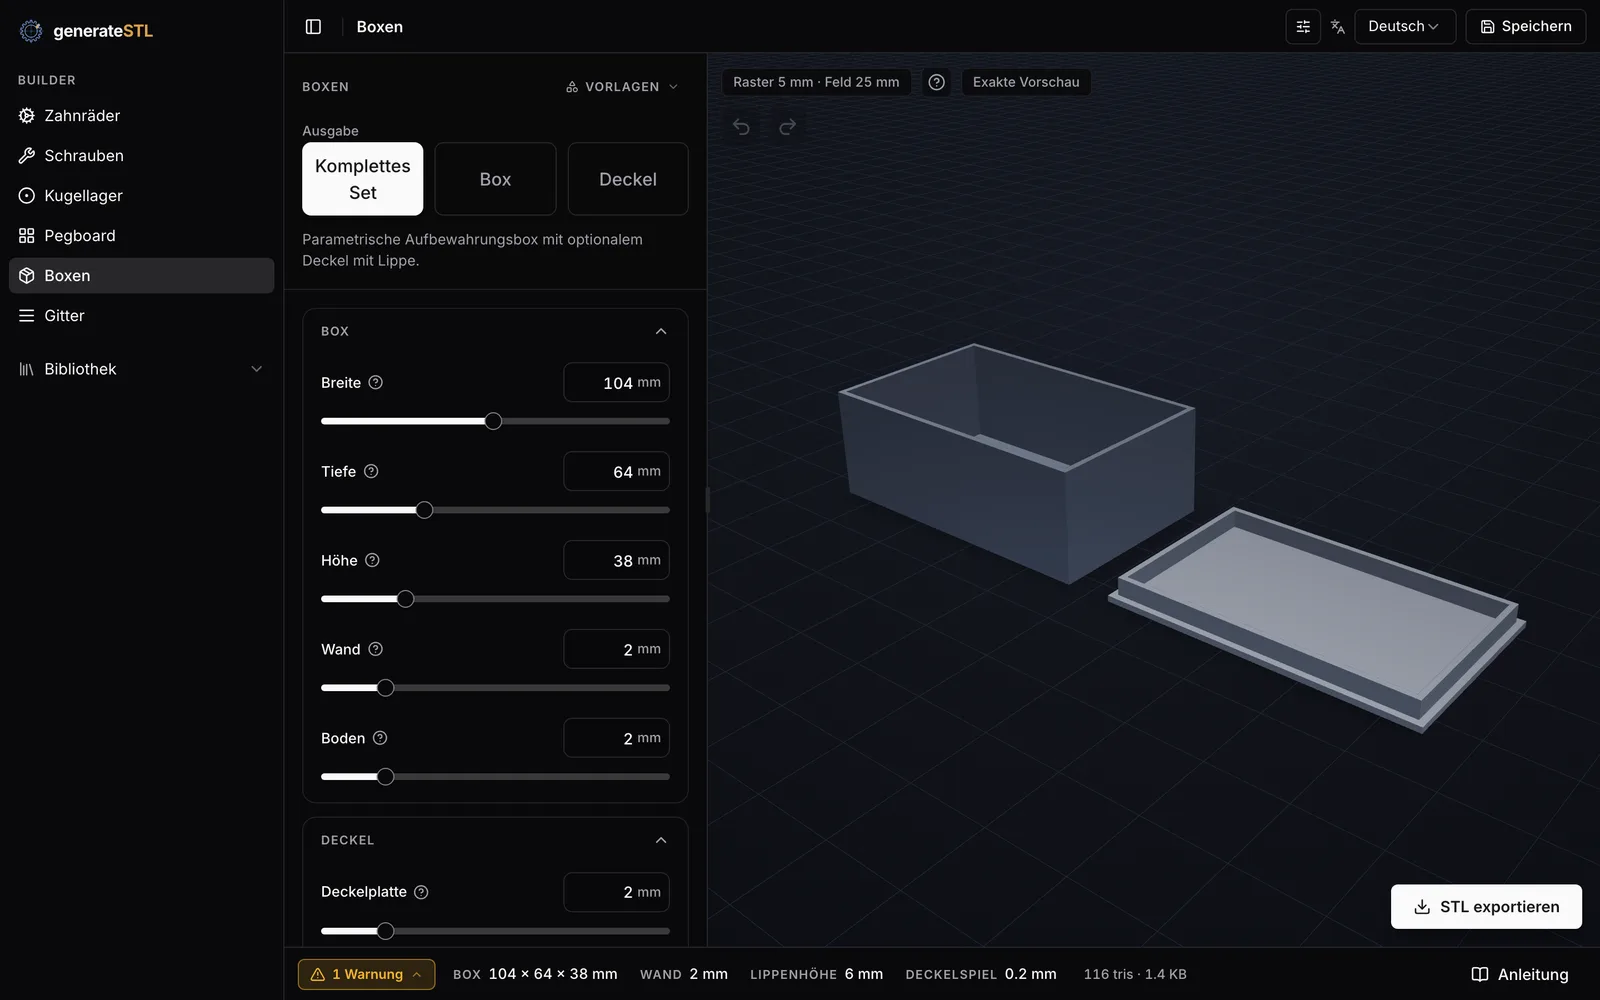Select Komplettes Set output
Screen dimensions: 1600x1000
(363, 179)
